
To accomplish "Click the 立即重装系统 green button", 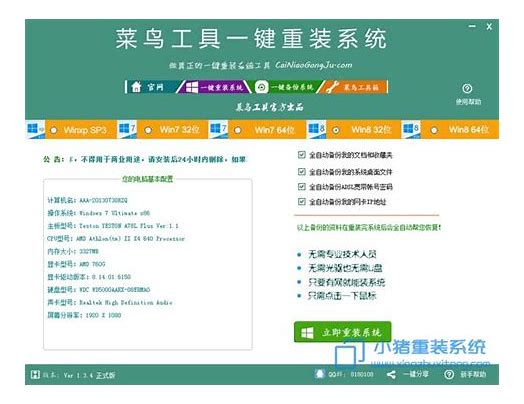I will (x=343, y=332).
